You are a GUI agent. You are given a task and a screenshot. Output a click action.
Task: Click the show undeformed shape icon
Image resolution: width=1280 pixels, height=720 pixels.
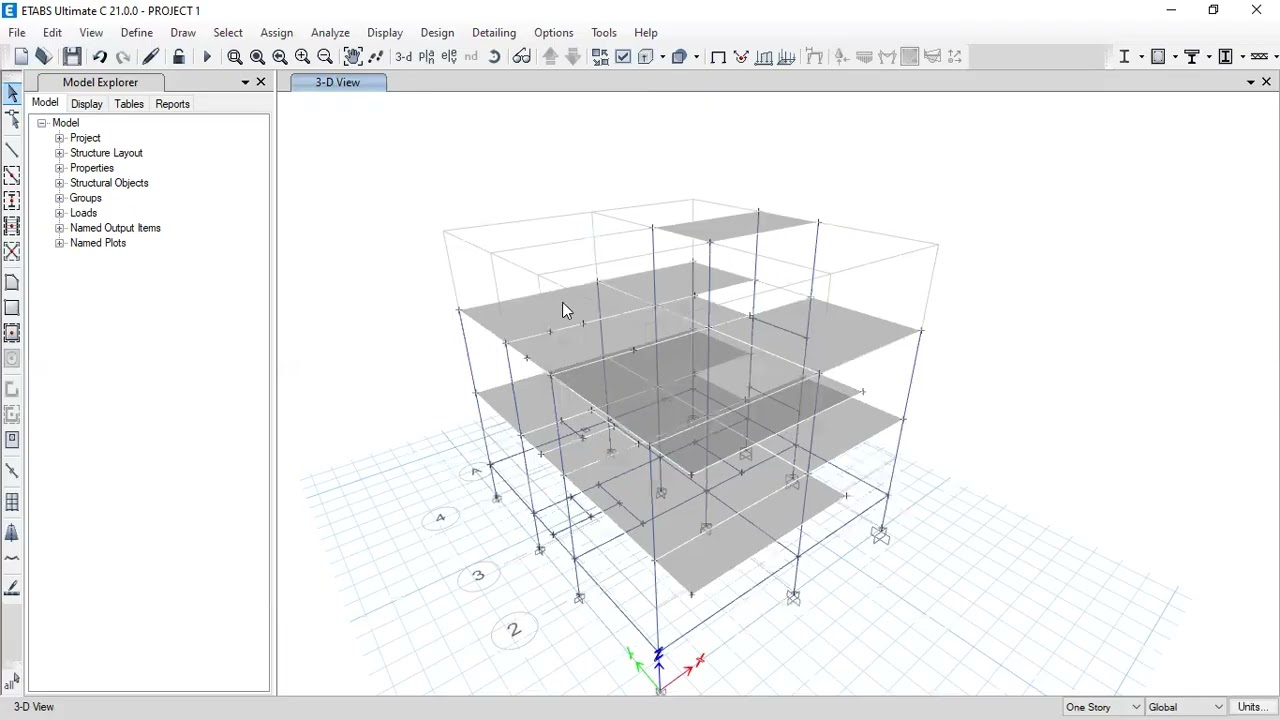[718, 57]
